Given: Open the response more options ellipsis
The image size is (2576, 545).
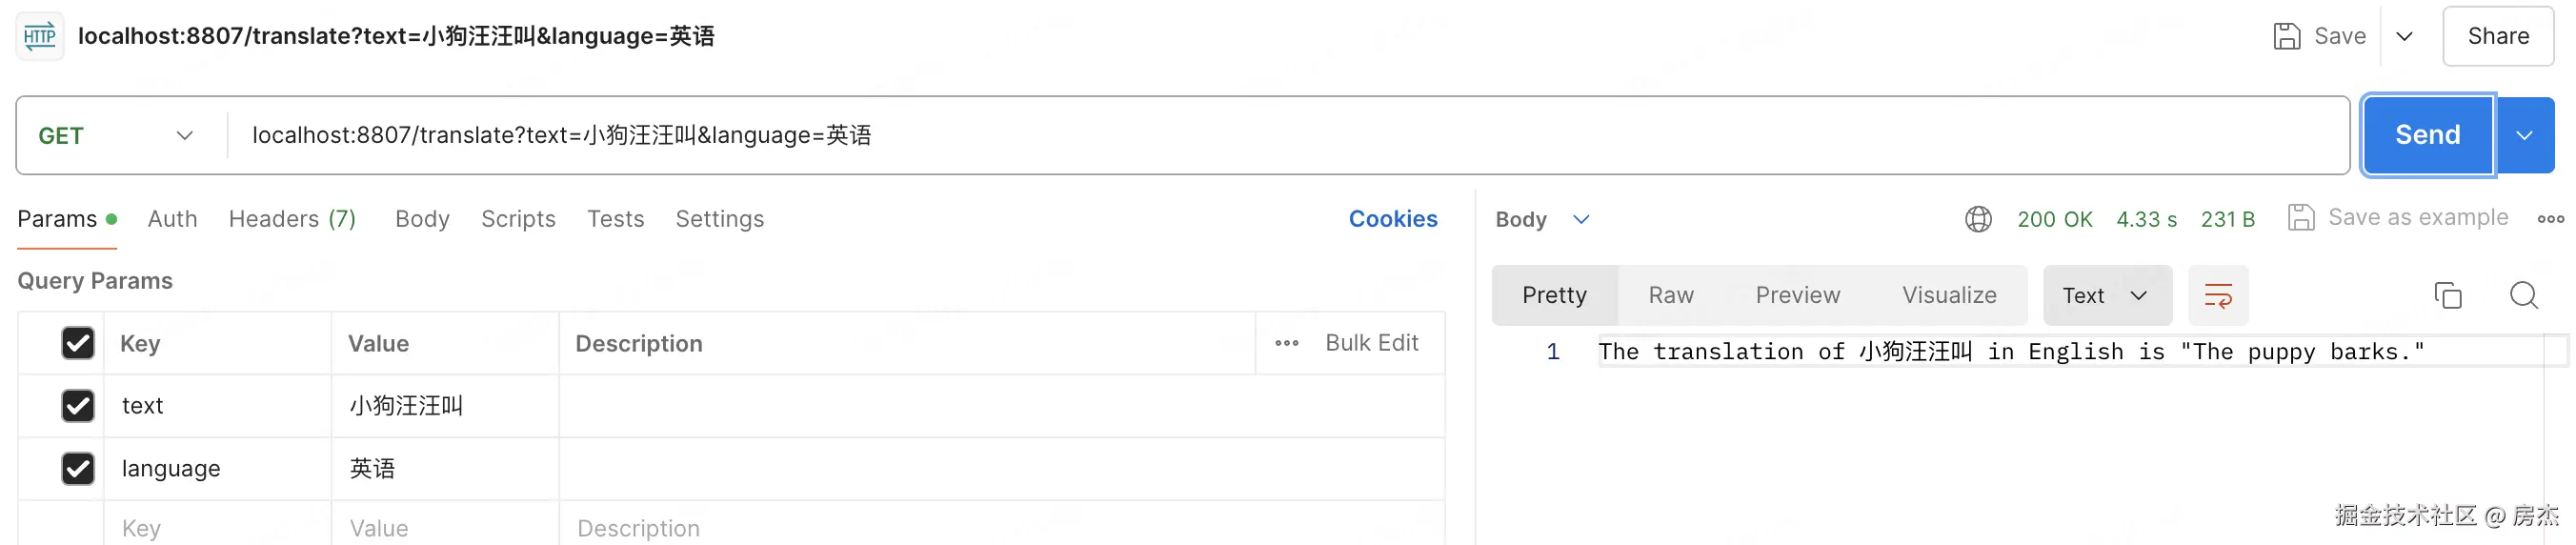Looking at the screenshot, I should pos(2549,219).
